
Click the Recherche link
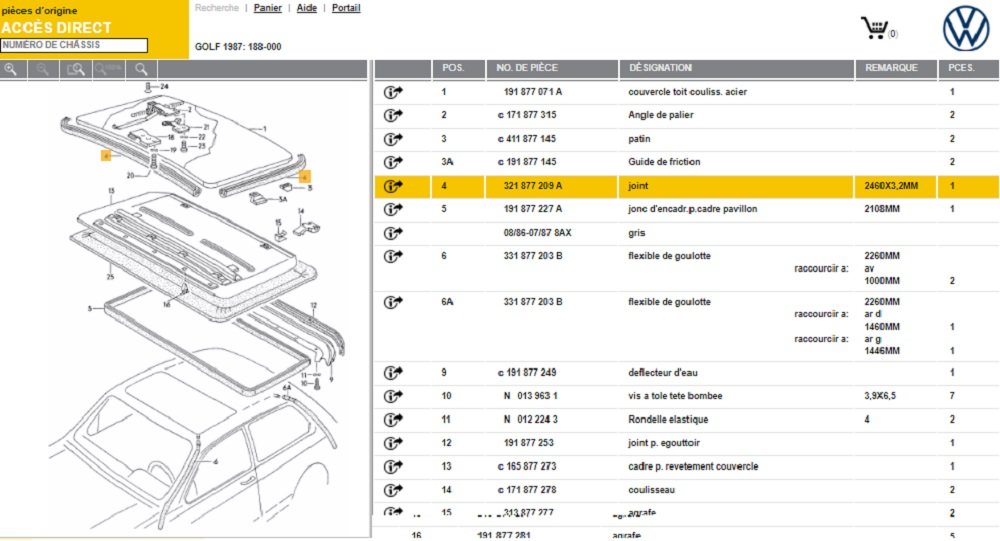pos(216,8)
